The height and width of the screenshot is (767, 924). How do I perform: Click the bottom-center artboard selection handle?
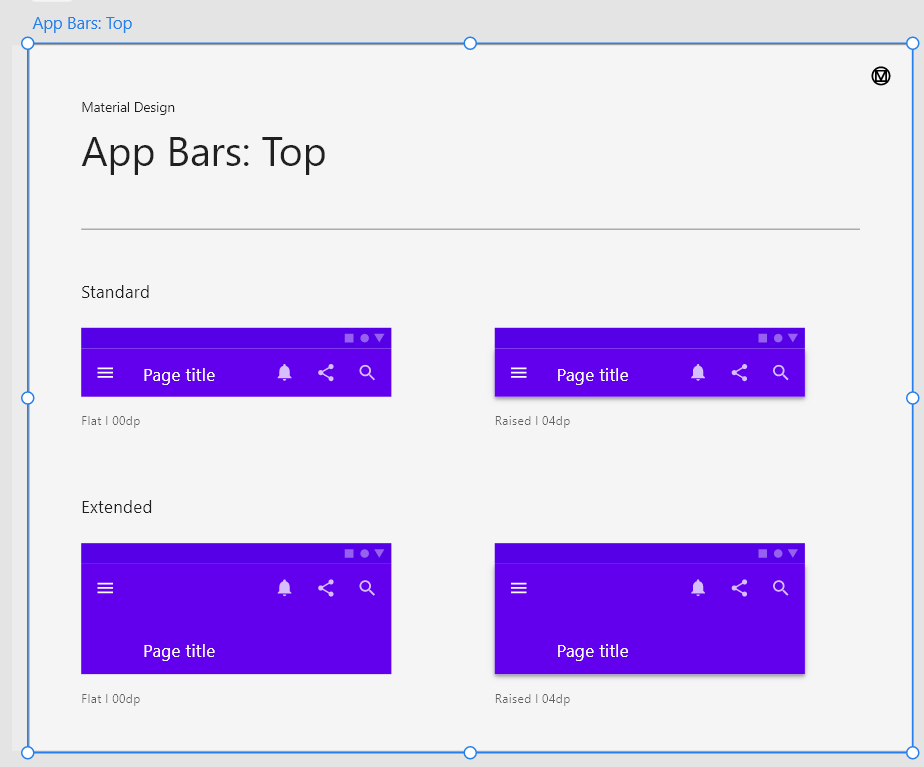pyautogui.click(x=470, y=752)
